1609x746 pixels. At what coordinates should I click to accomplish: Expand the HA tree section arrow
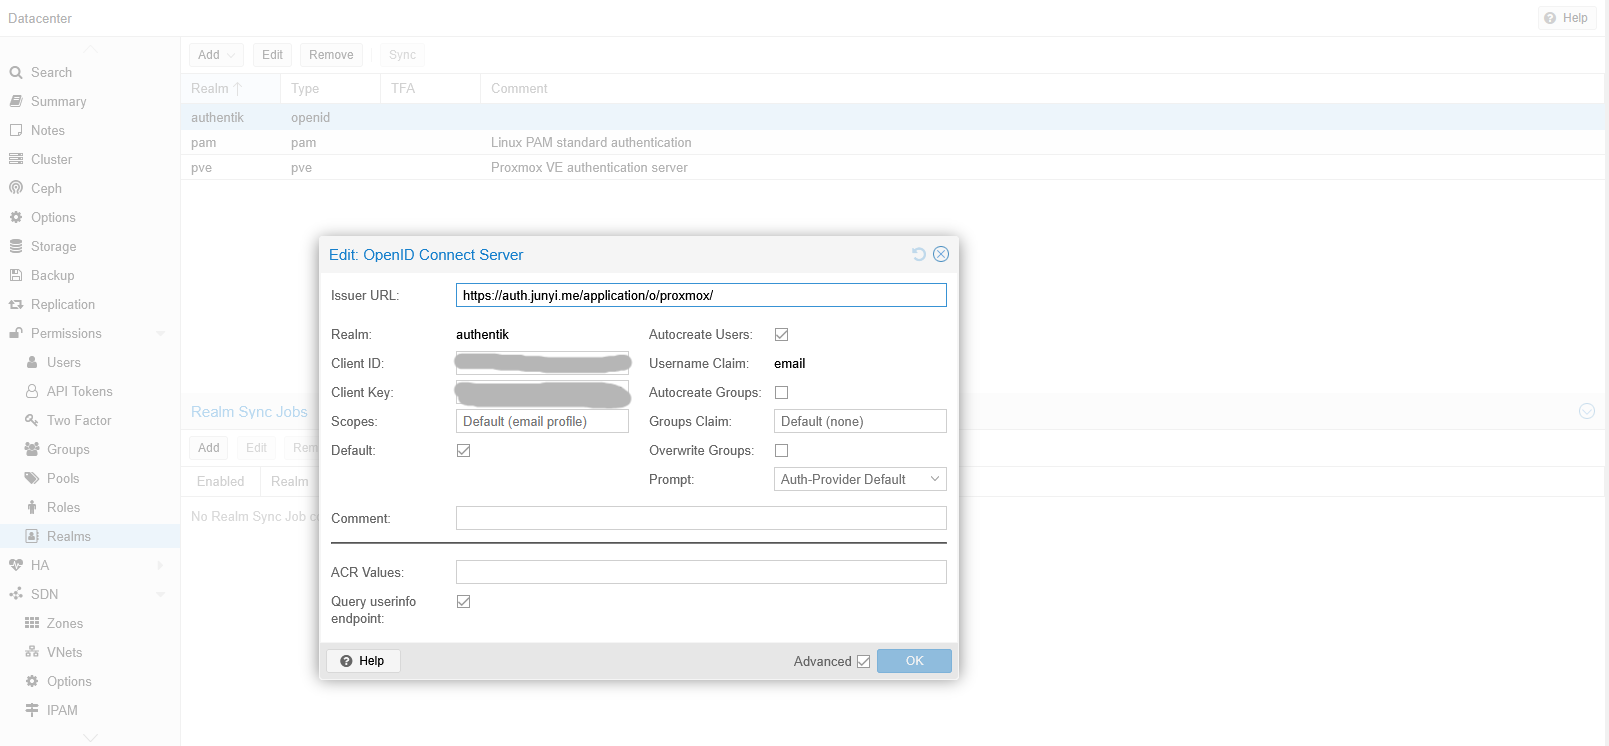[x=161, y=565]
